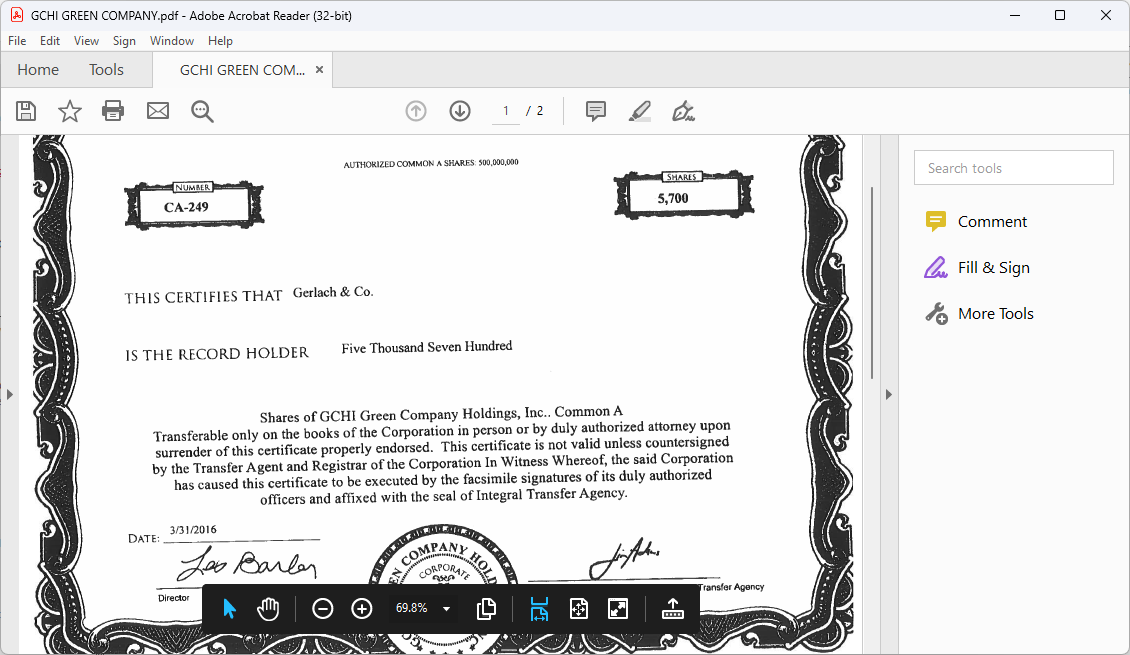This screenshot has width=1130, height=655.
Task: Expand the left navigation pane
Action: click(x=9, y=395)
